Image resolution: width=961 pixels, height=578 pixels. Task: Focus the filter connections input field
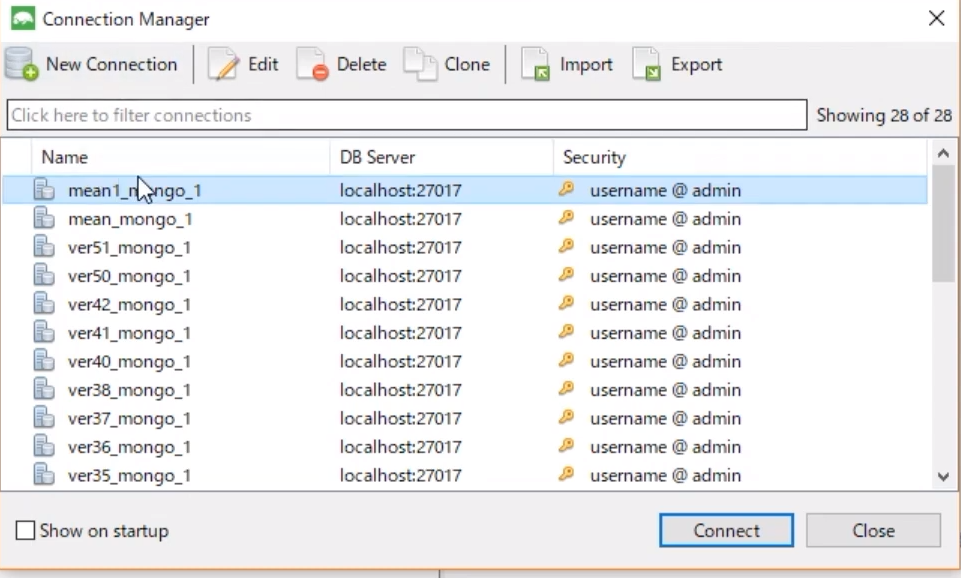pos(407,115)
